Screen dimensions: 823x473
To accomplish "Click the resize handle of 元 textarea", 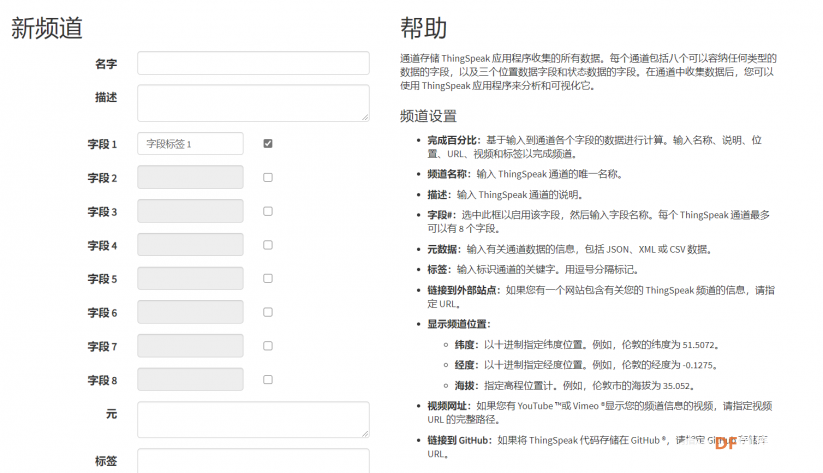I will (x=365, y=434).
